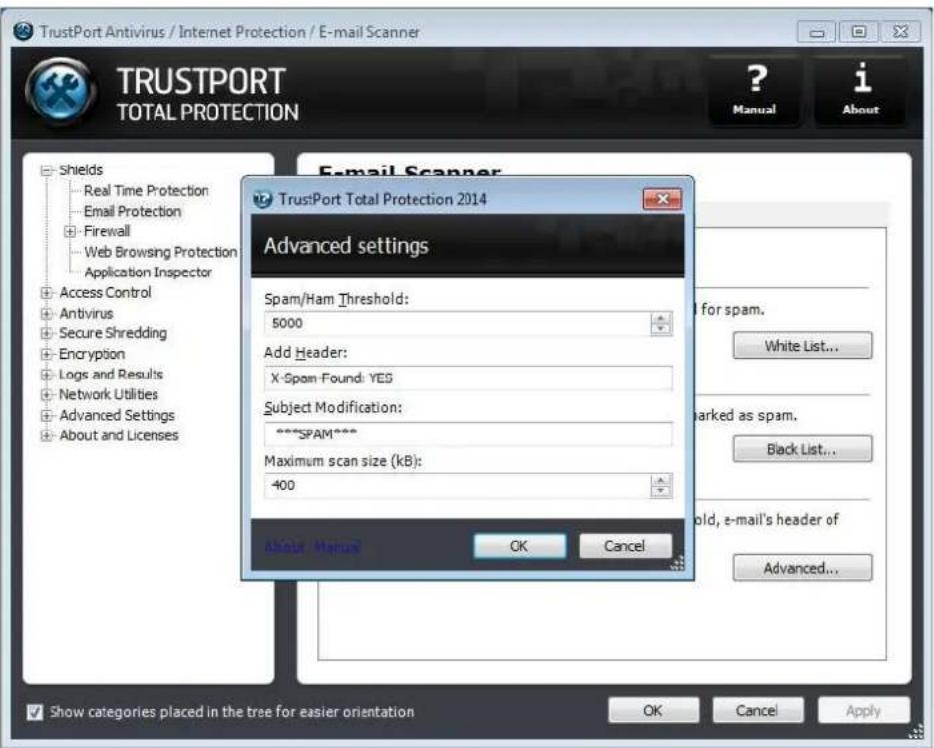The width and height of the screenshot is (934, 748).
Task: Select Logs and Results label
Action: [111, 375]
